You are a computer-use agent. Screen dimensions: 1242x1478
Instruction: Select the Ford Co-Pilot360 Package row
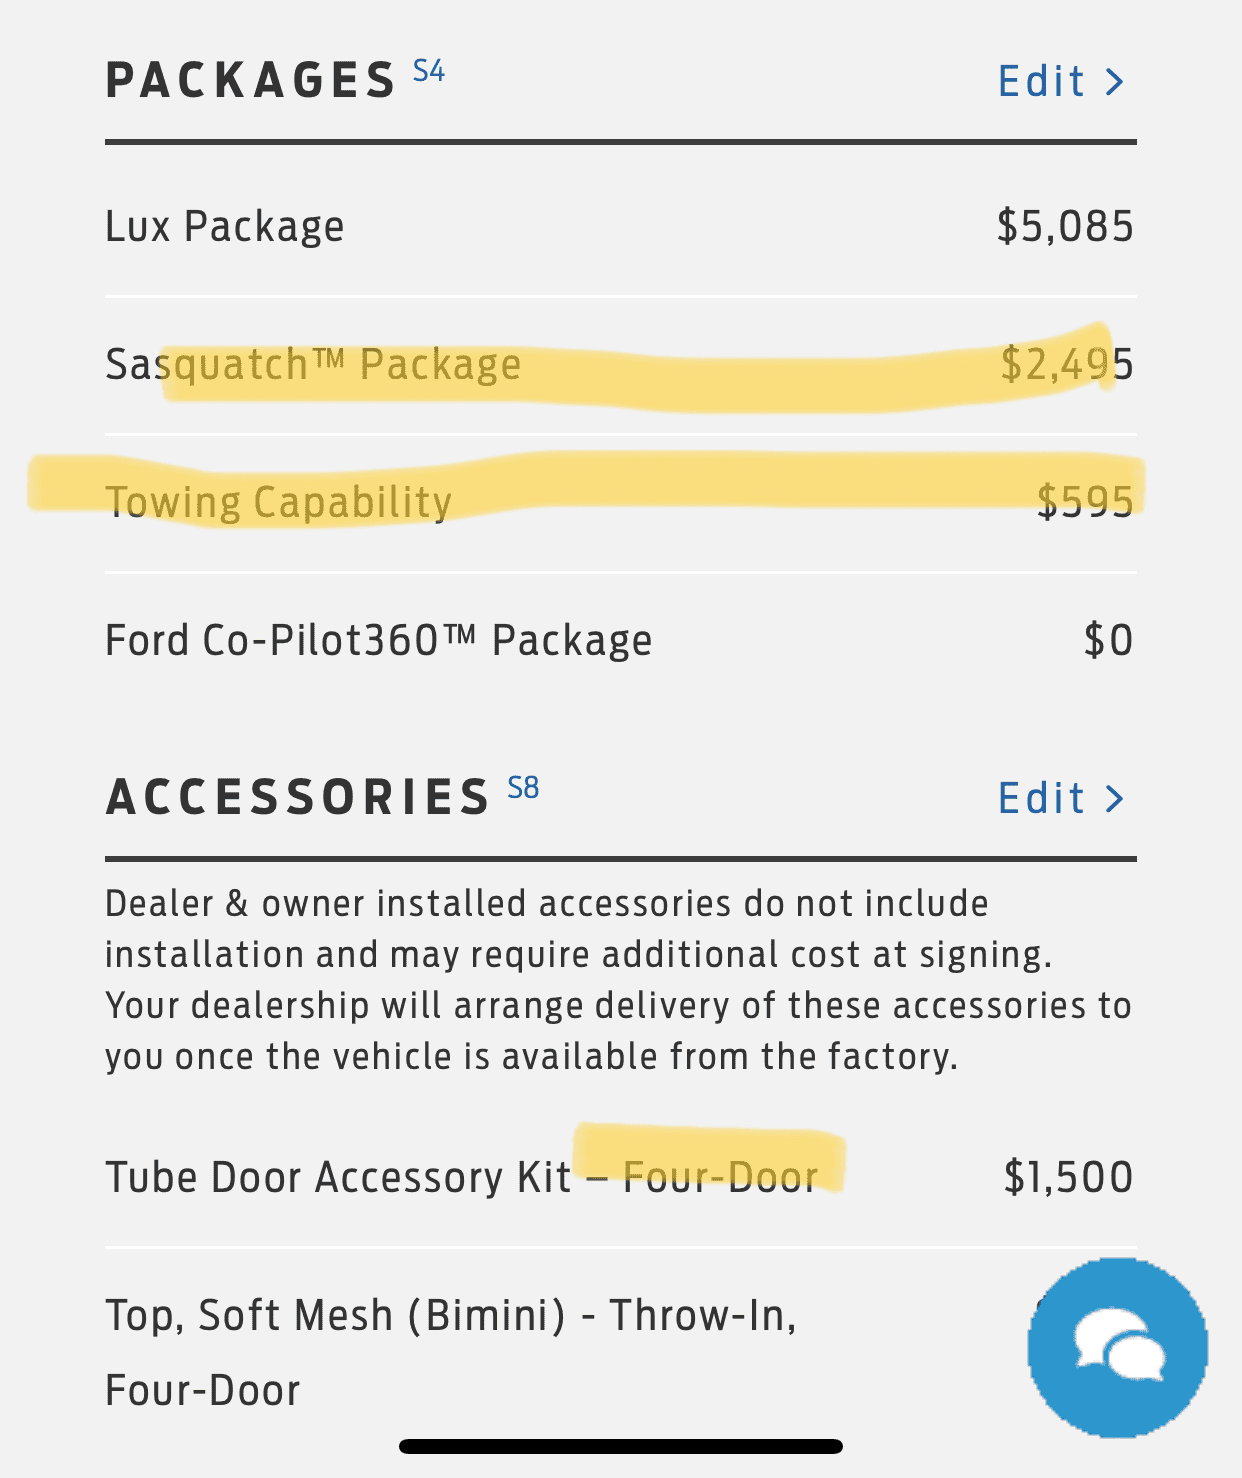tap(620, 641)
